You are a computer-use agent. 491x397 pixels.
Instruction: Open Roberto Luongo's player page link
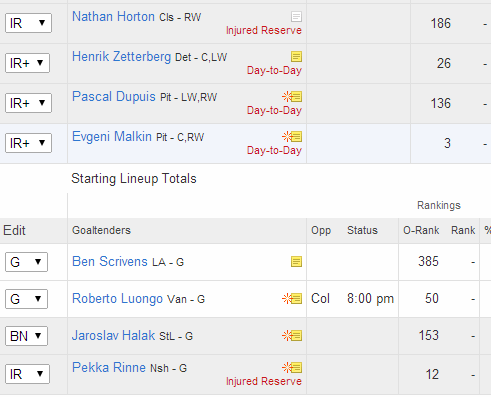pyautogui.click(x=117, y=299)
